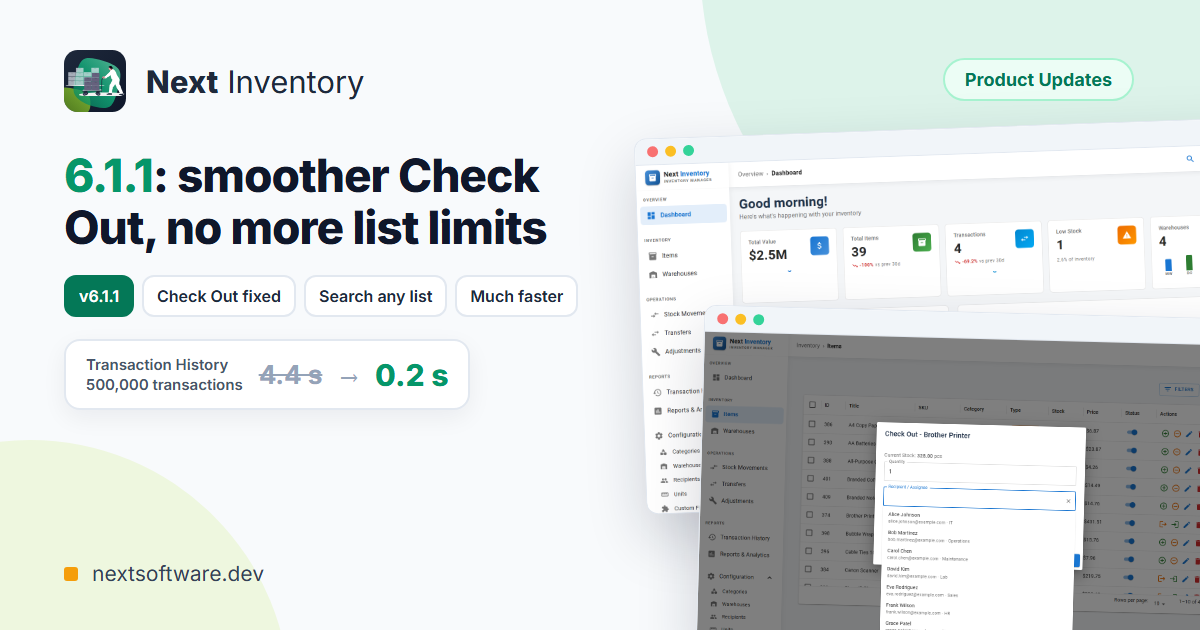The height and width of the screenshot is (630, 1200).
Task: Click Adjustments wrench icon in Dashboard window sidebar
Action: click(x=655, y=352)
